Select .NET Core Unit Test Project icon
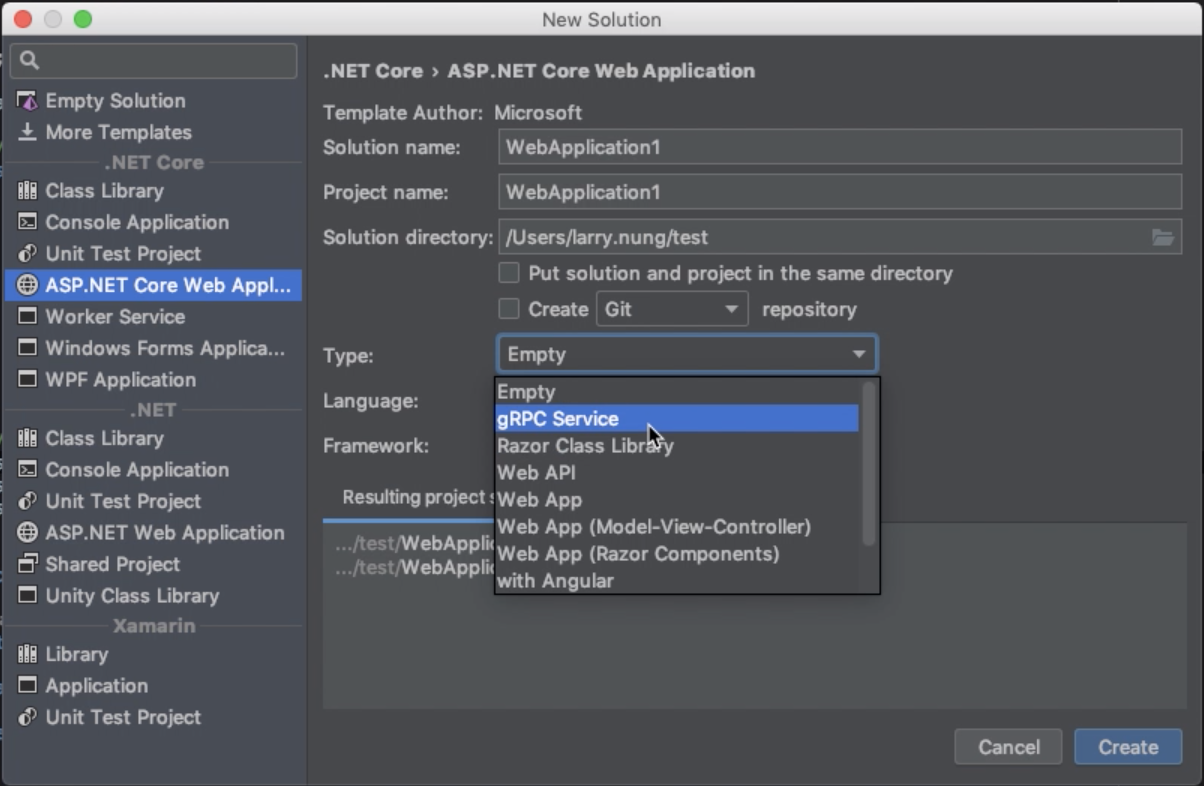This screenshot has height=786, width=1204. (x=28, y=254)
